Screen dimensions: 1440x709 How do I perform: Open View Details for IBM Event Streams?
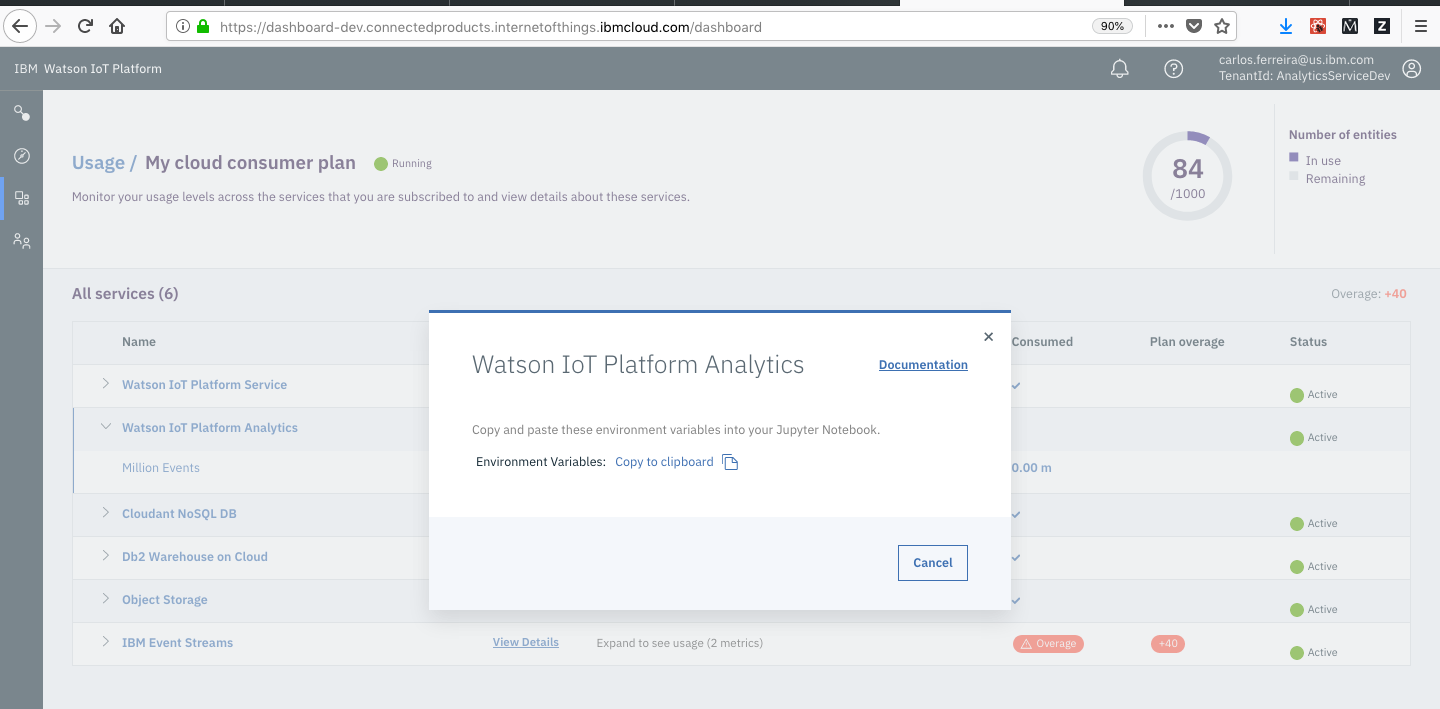(x=526, y=642)
